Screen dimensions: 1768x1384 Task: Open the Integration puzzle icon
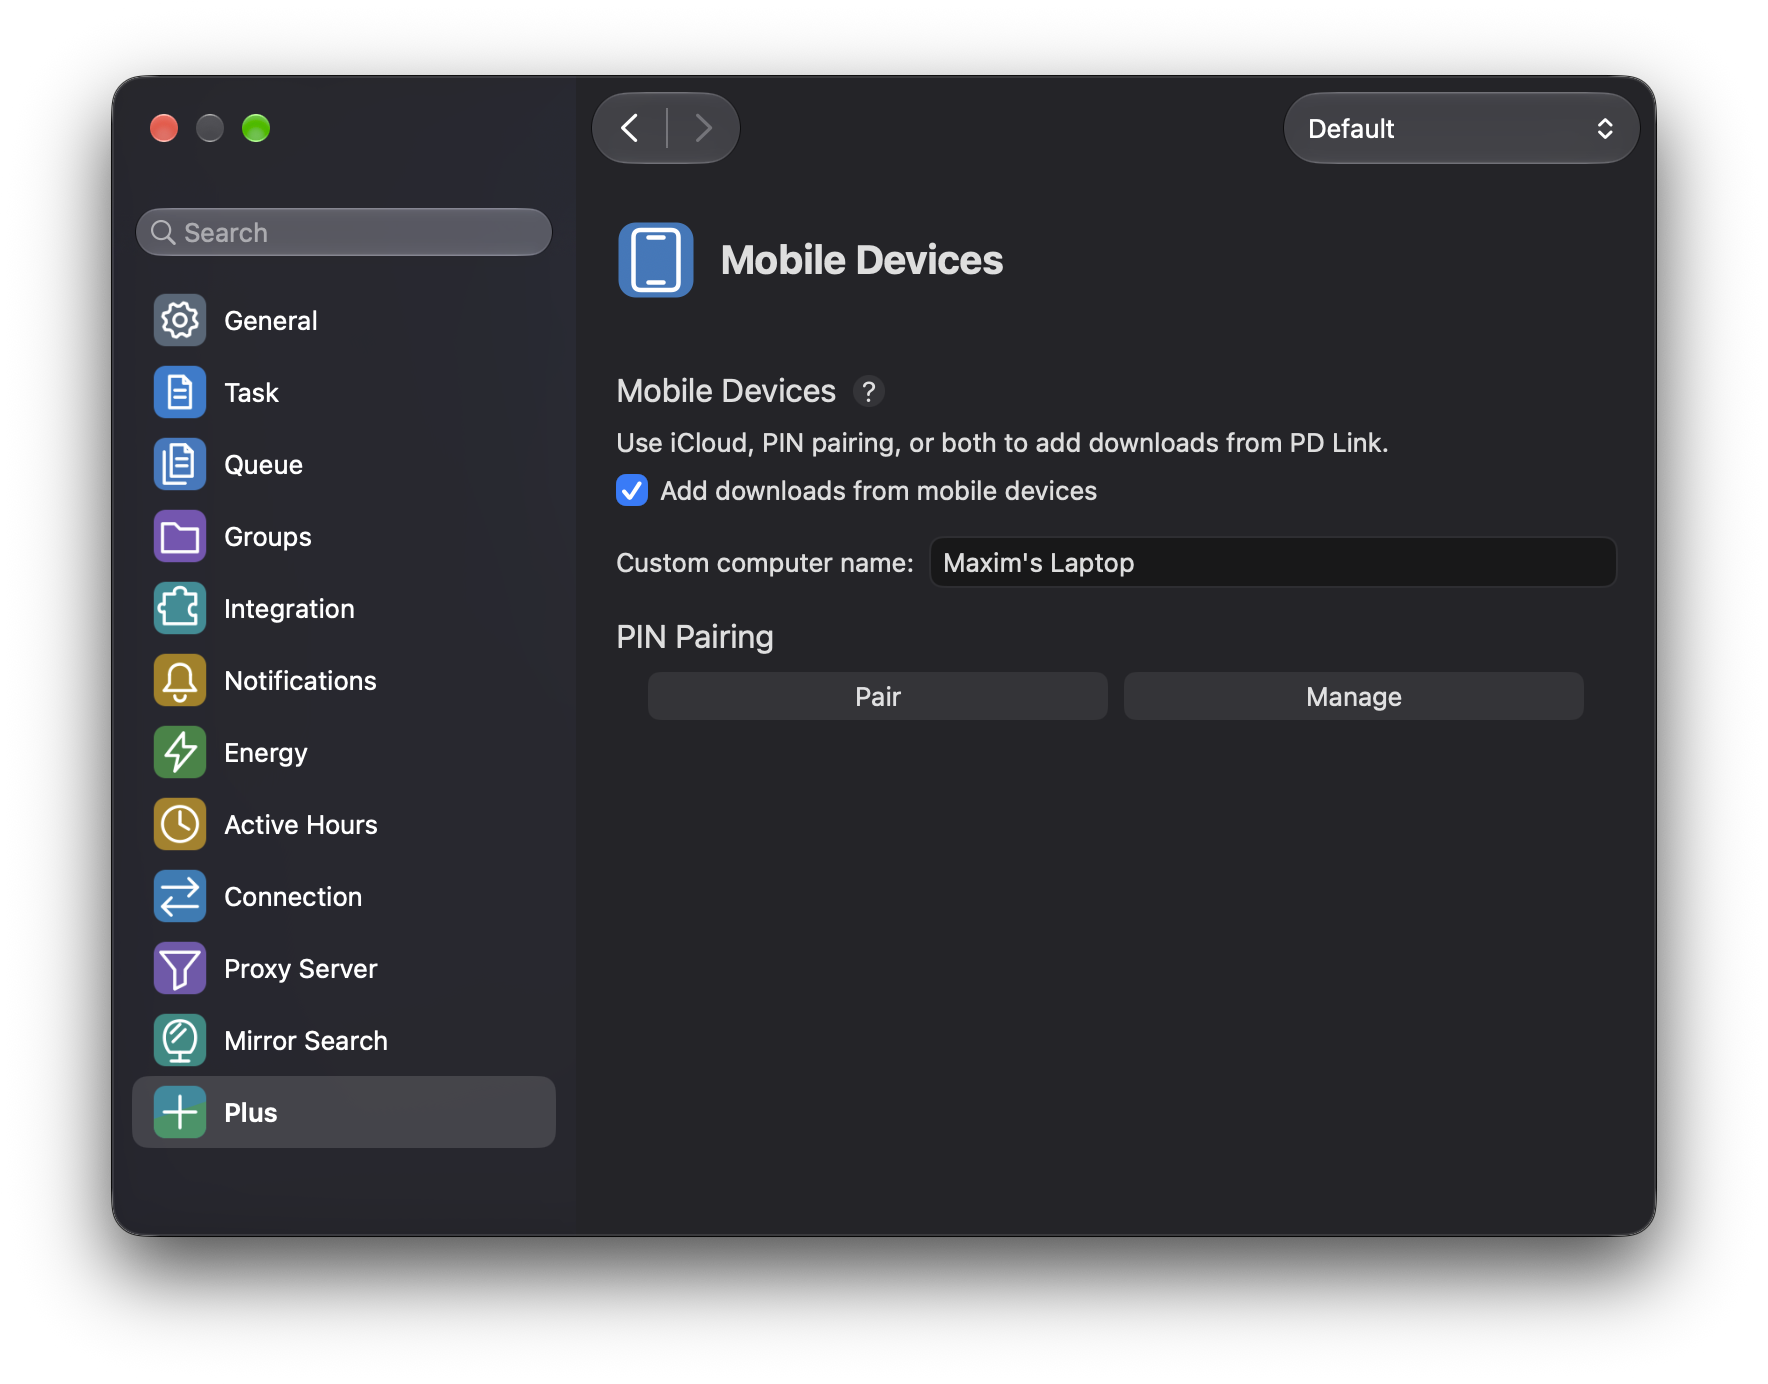click(x=180, y=608)
